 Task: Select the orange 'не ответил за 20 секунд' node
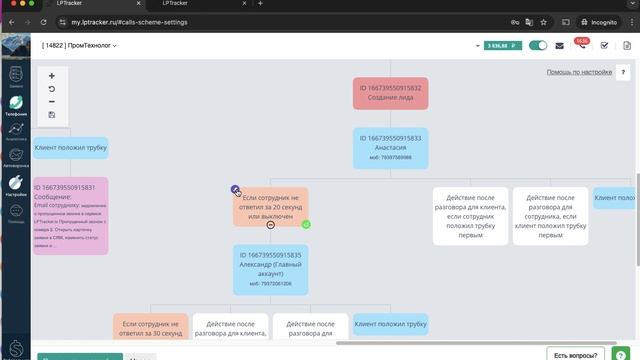(271, 207)
